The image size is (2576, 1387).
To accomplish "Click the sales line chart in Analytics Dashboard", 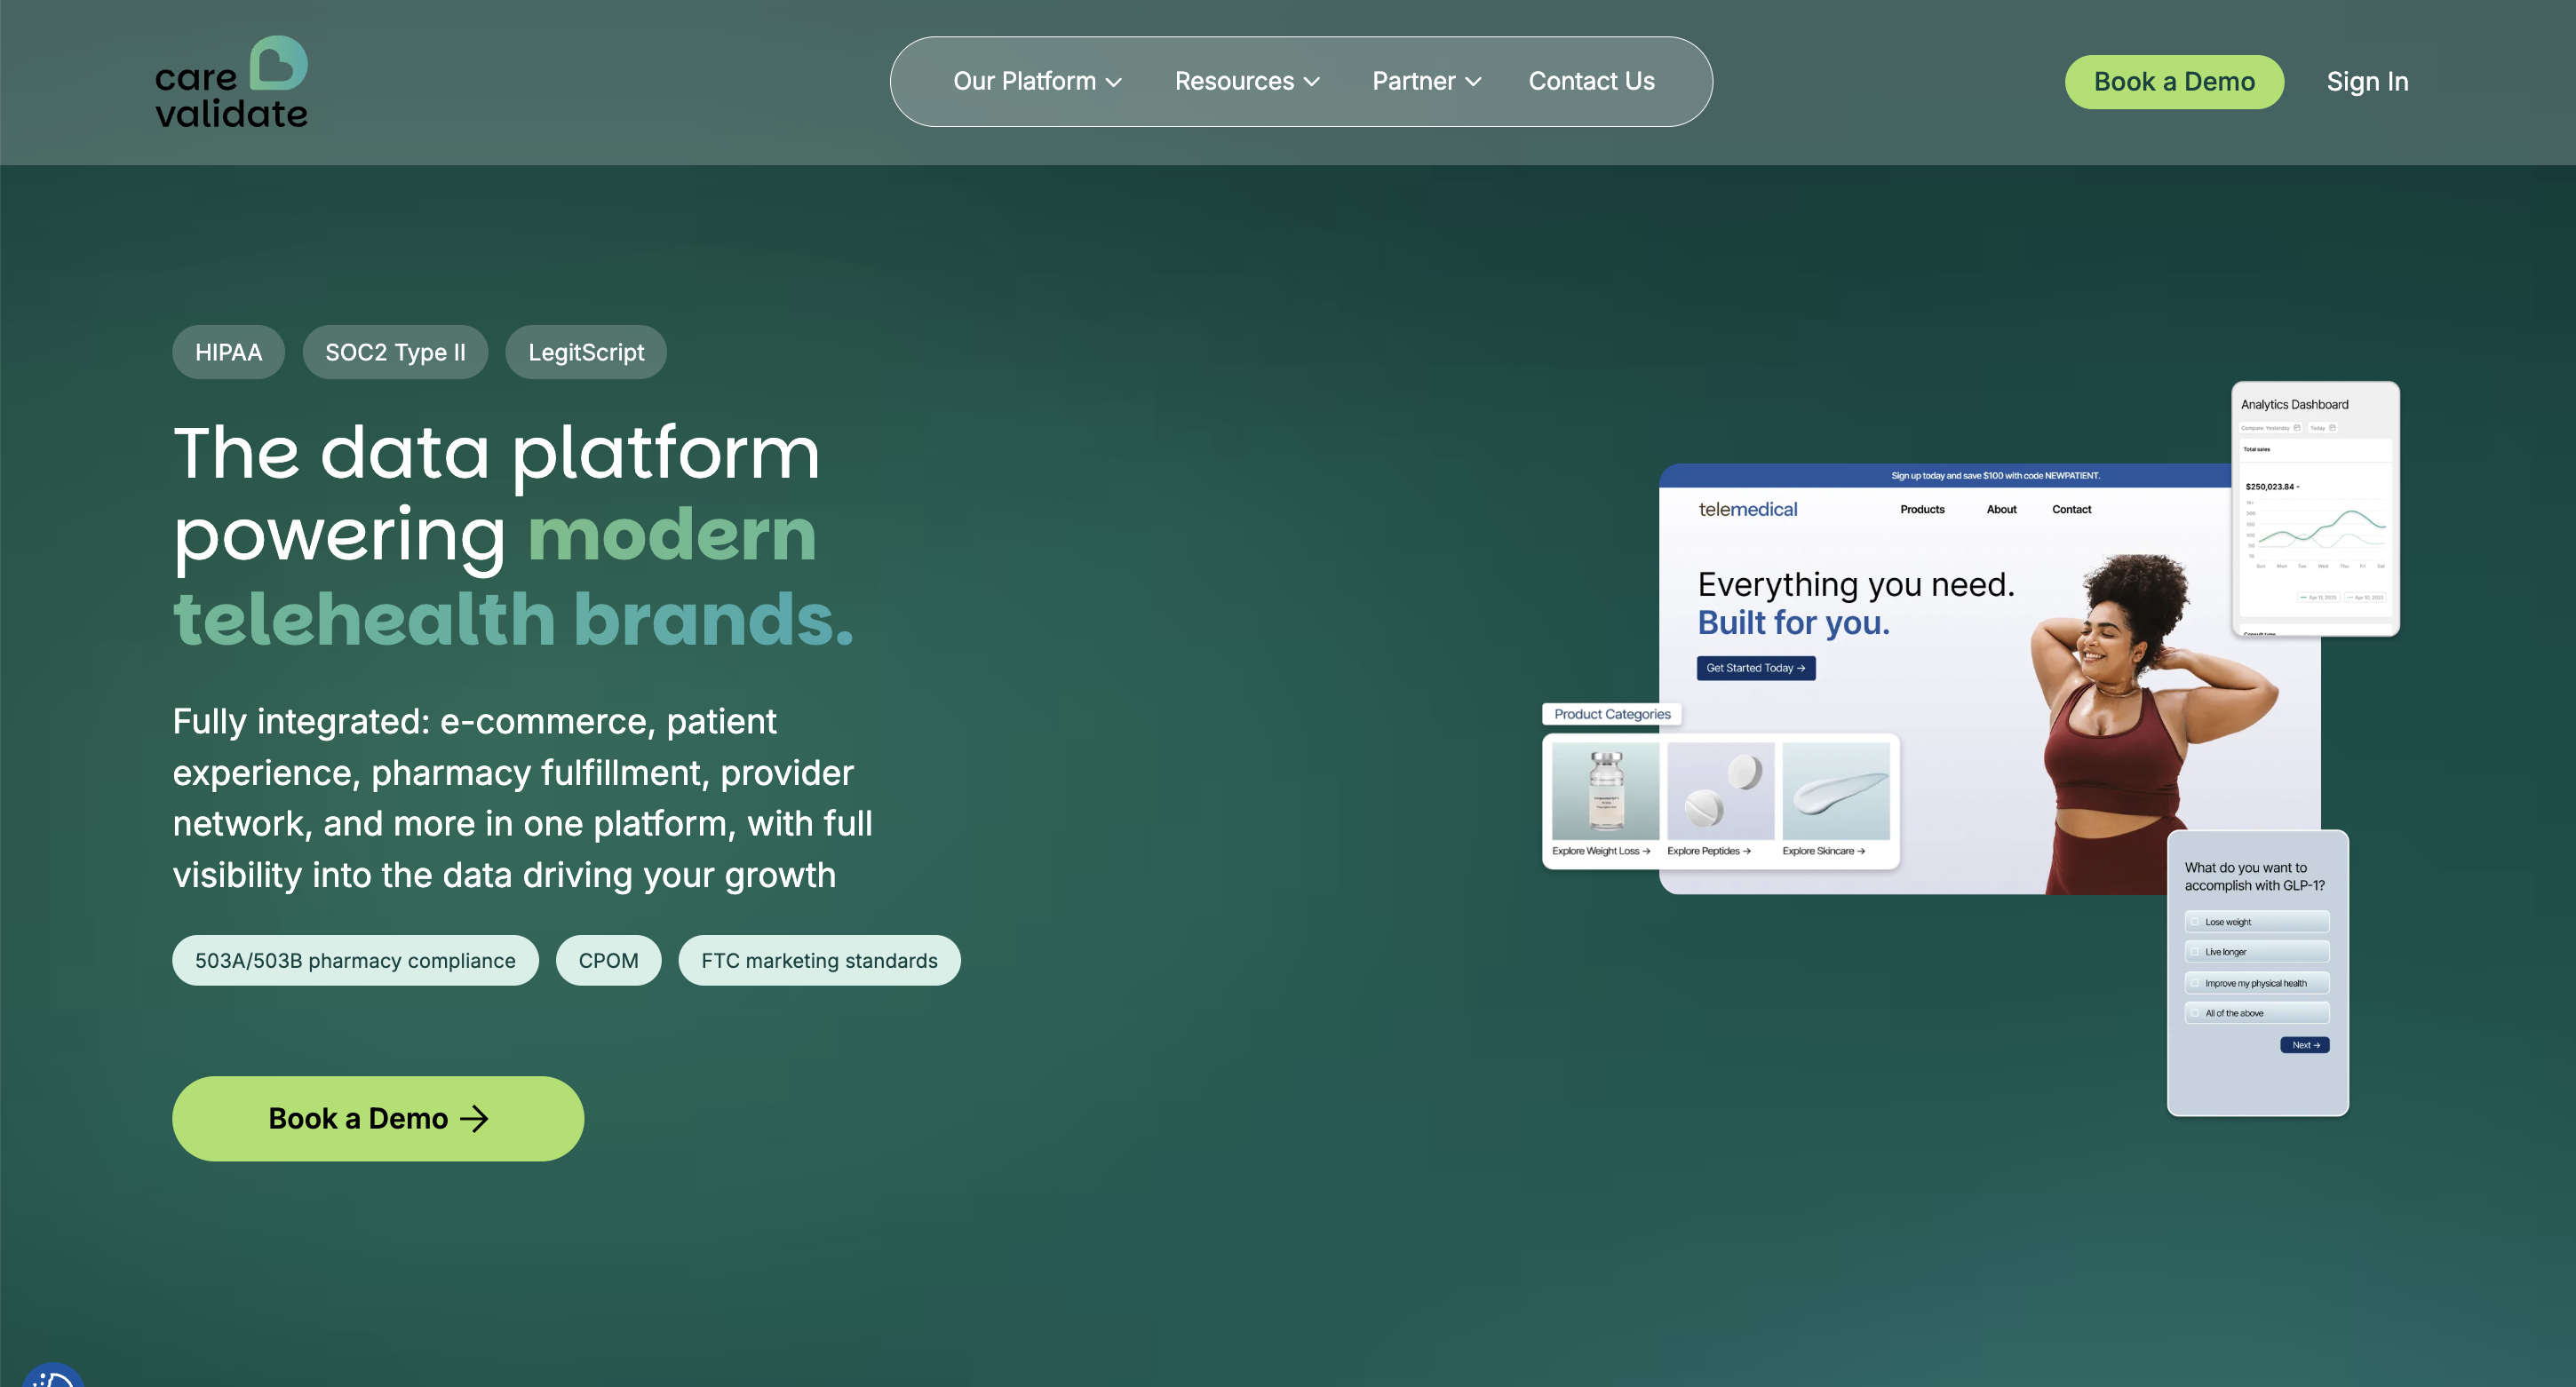I will click(x=2316, y=533).
